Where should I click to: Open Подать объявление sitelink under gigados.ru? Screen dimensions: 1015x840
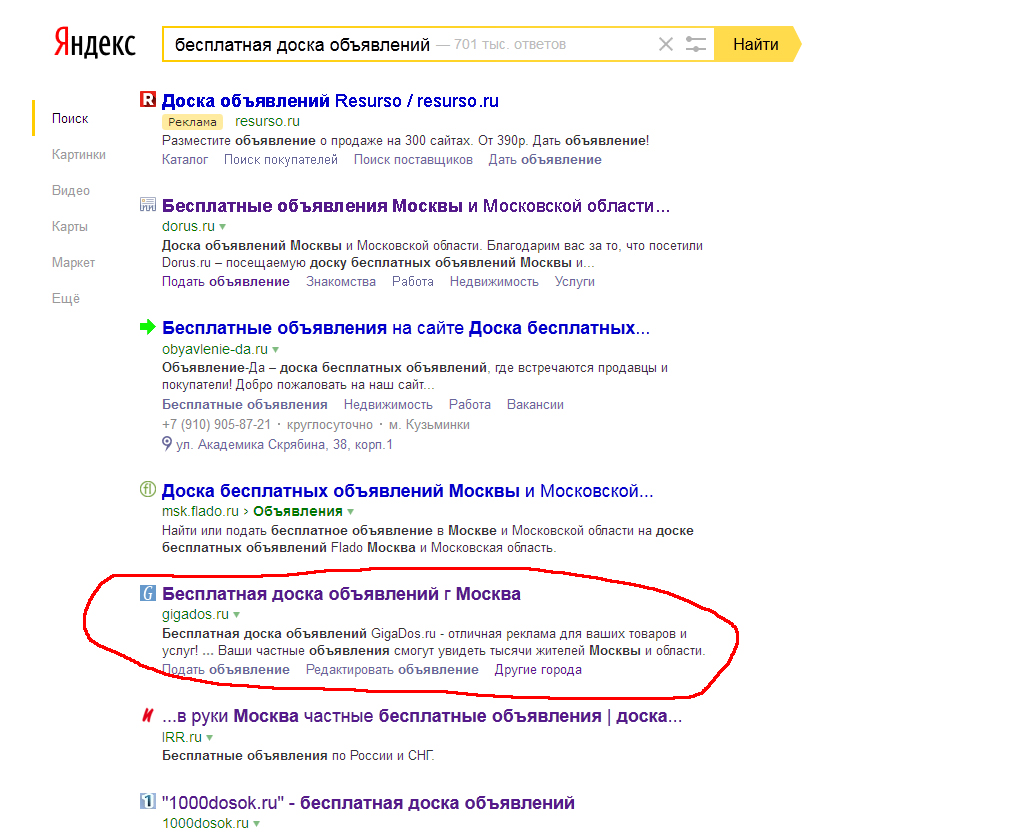coord(226,670)
